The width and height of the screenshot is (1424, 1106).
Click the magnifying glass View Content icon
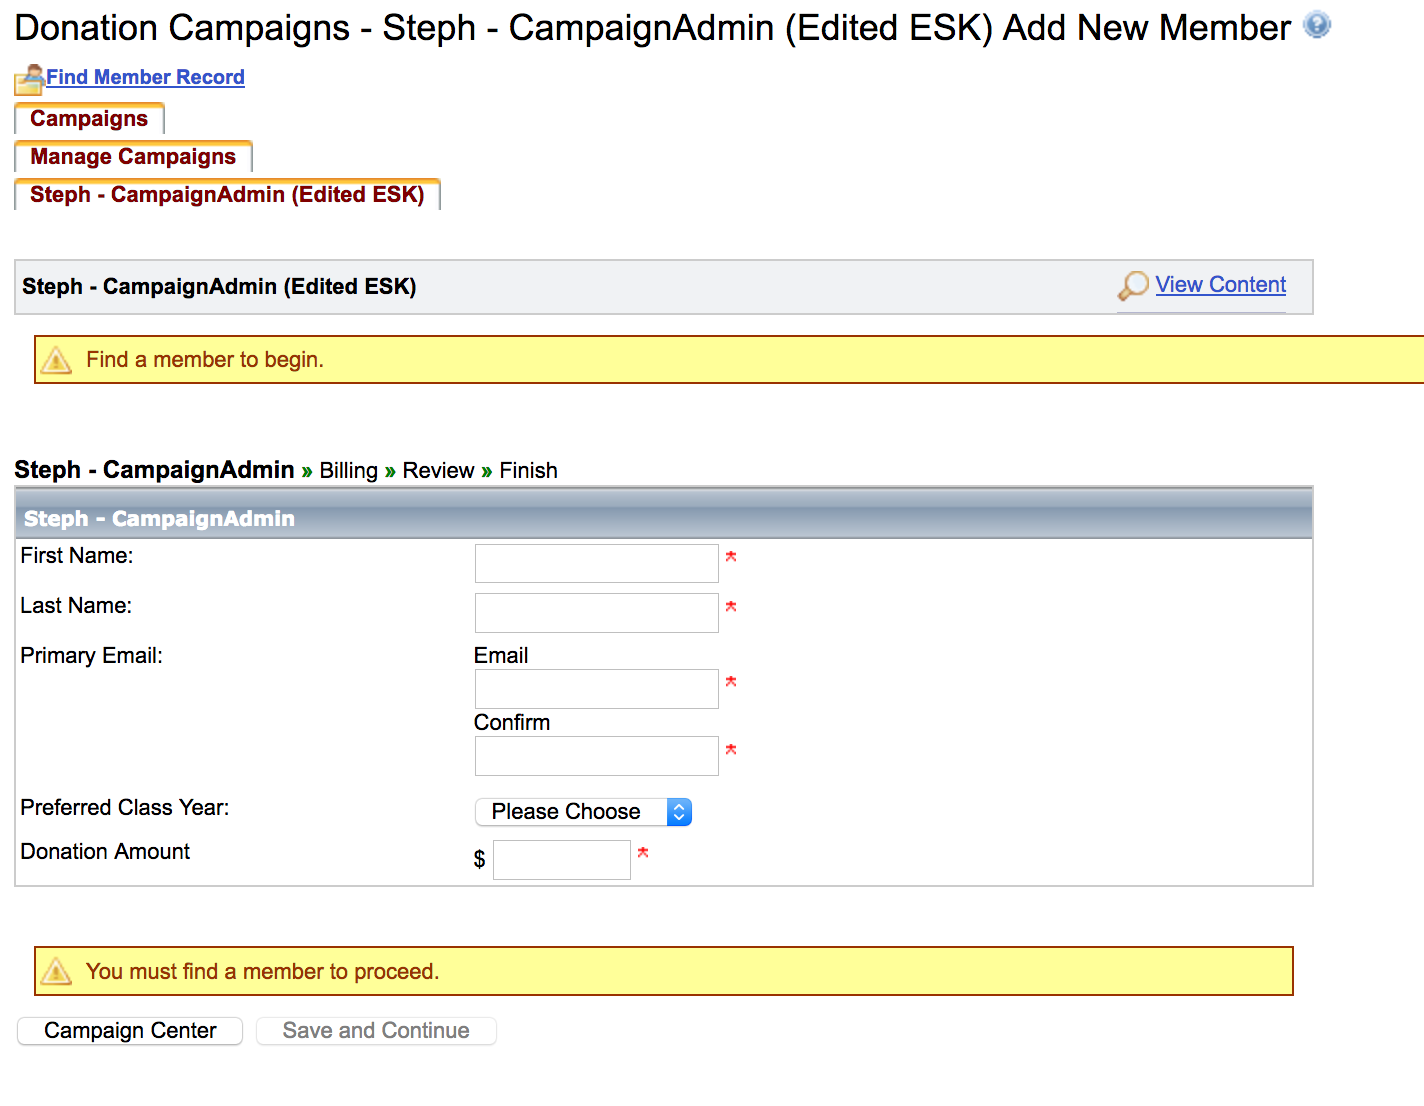coord(1133,286)
